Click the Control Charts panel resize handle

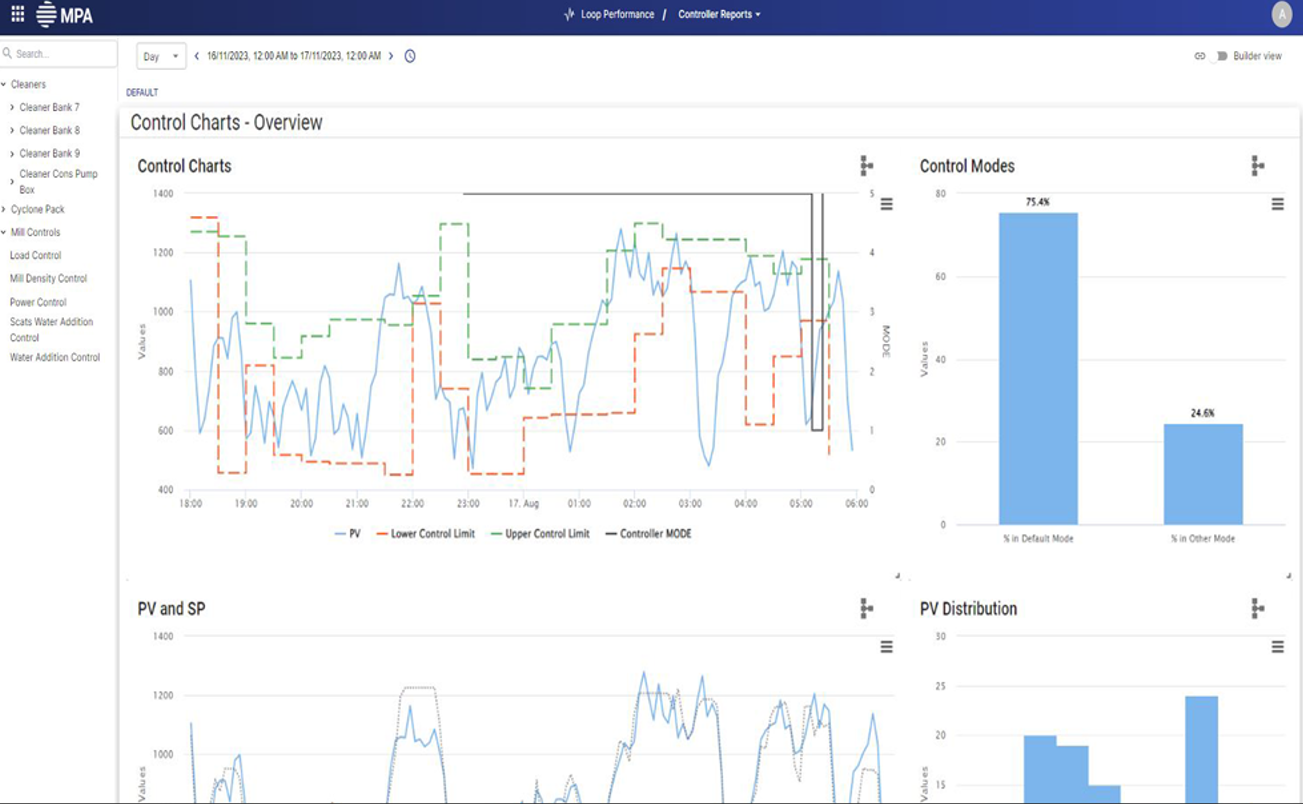pyautogui.click(x=896, y=575)
